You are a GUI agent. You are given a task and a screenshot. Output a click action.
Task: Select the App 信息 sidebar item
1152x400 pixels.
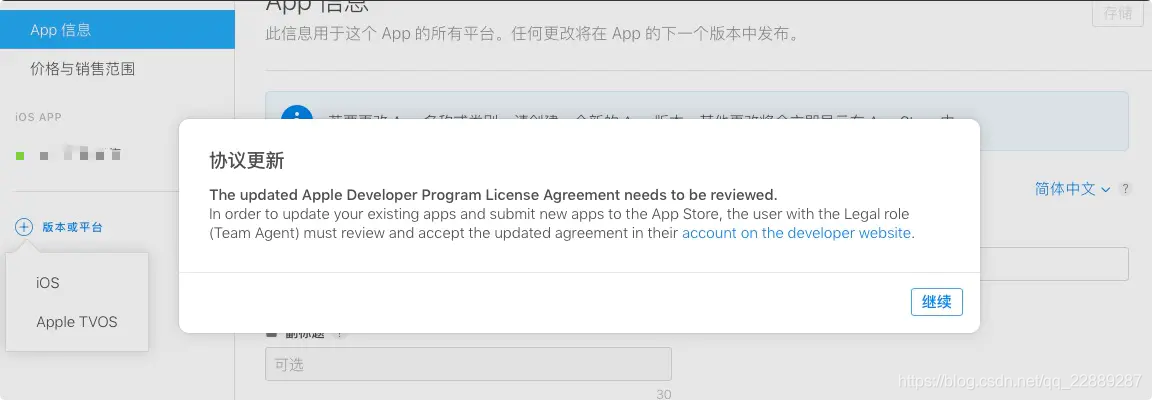click(118, 30)
